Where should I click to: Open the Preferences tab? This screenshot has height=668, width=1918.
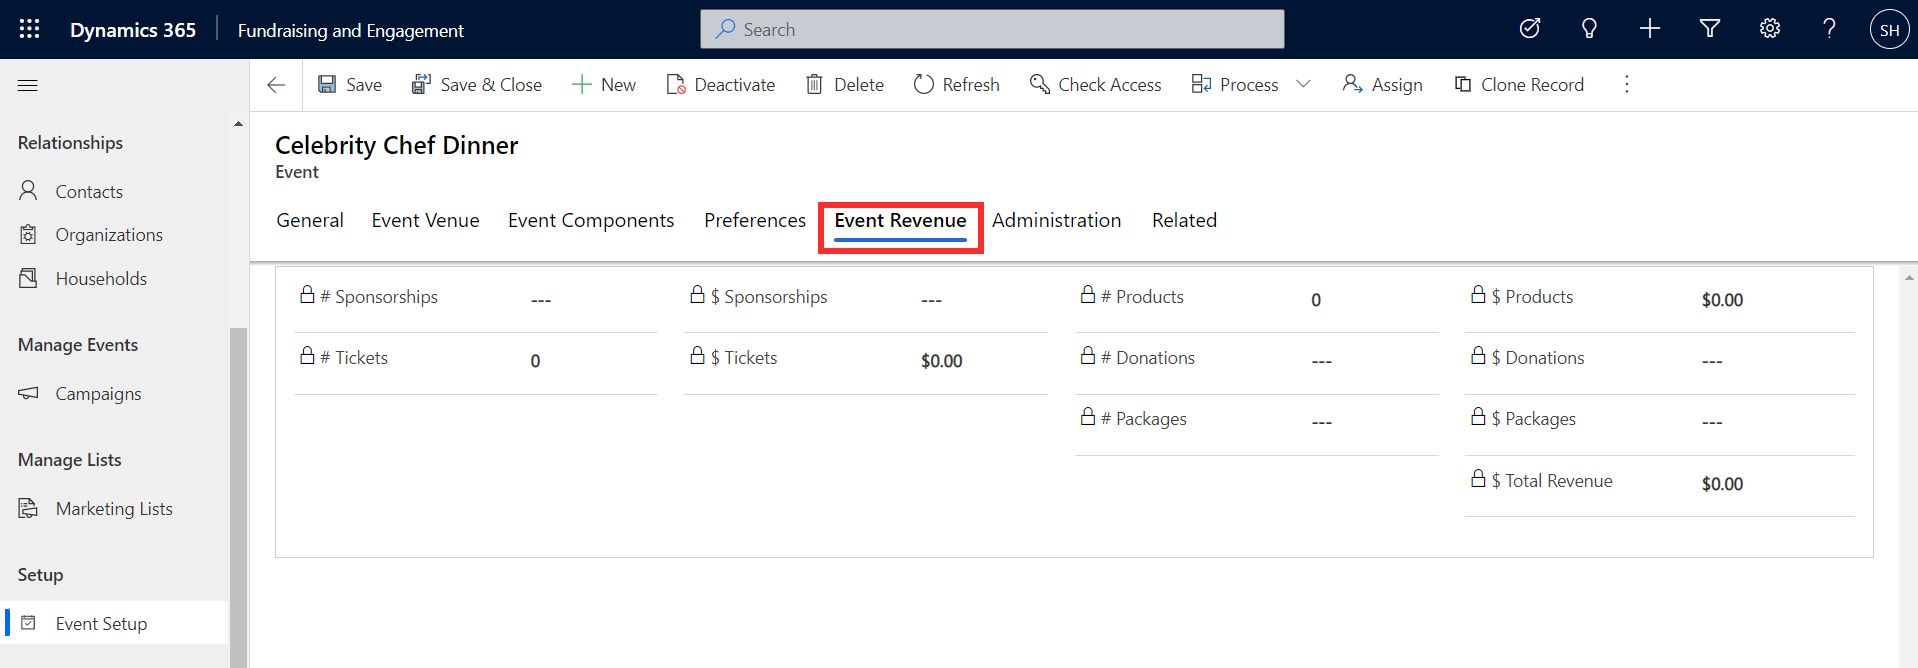tap(755, 220)
